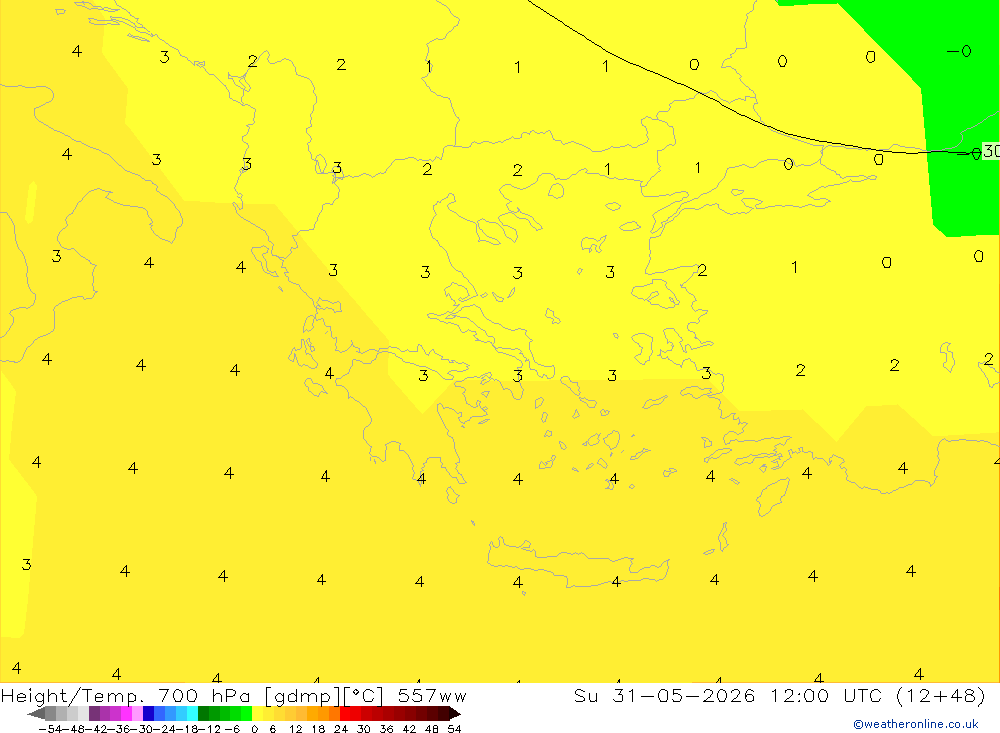The image size is (1000, 733).
Task: Click the gray left arrow of color scale
Action: 36,713
